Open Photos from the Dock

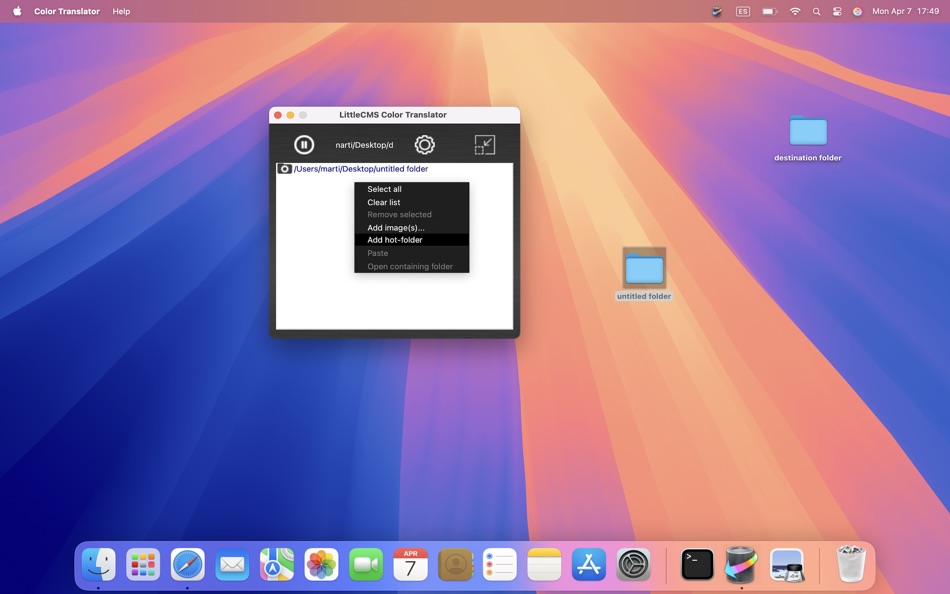pos(321,564)
